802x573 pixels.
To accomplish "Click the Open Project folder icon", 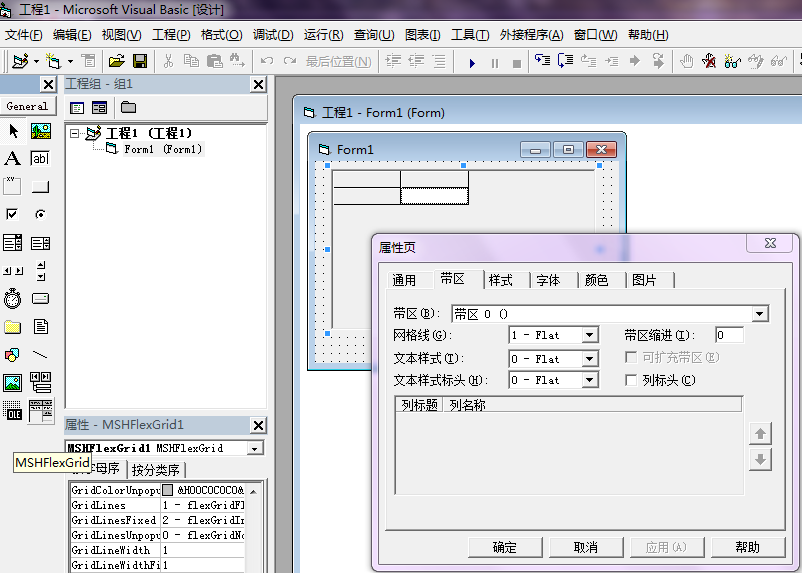I will [x=117, y=61].
